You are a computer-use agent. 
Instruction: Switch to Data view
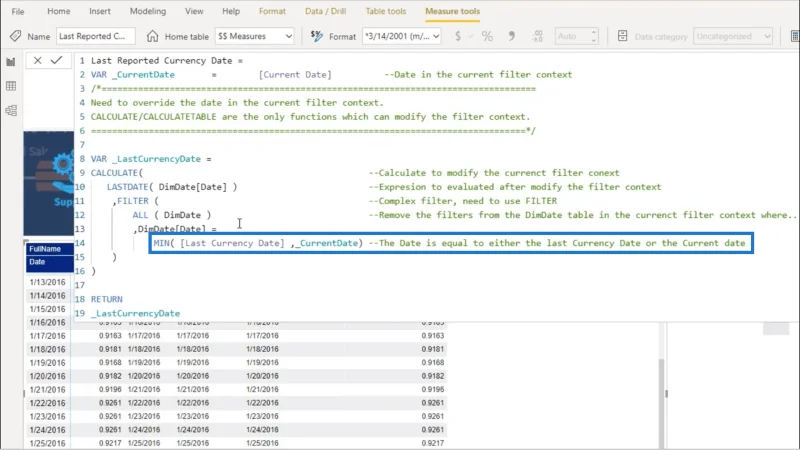(11, 86)
